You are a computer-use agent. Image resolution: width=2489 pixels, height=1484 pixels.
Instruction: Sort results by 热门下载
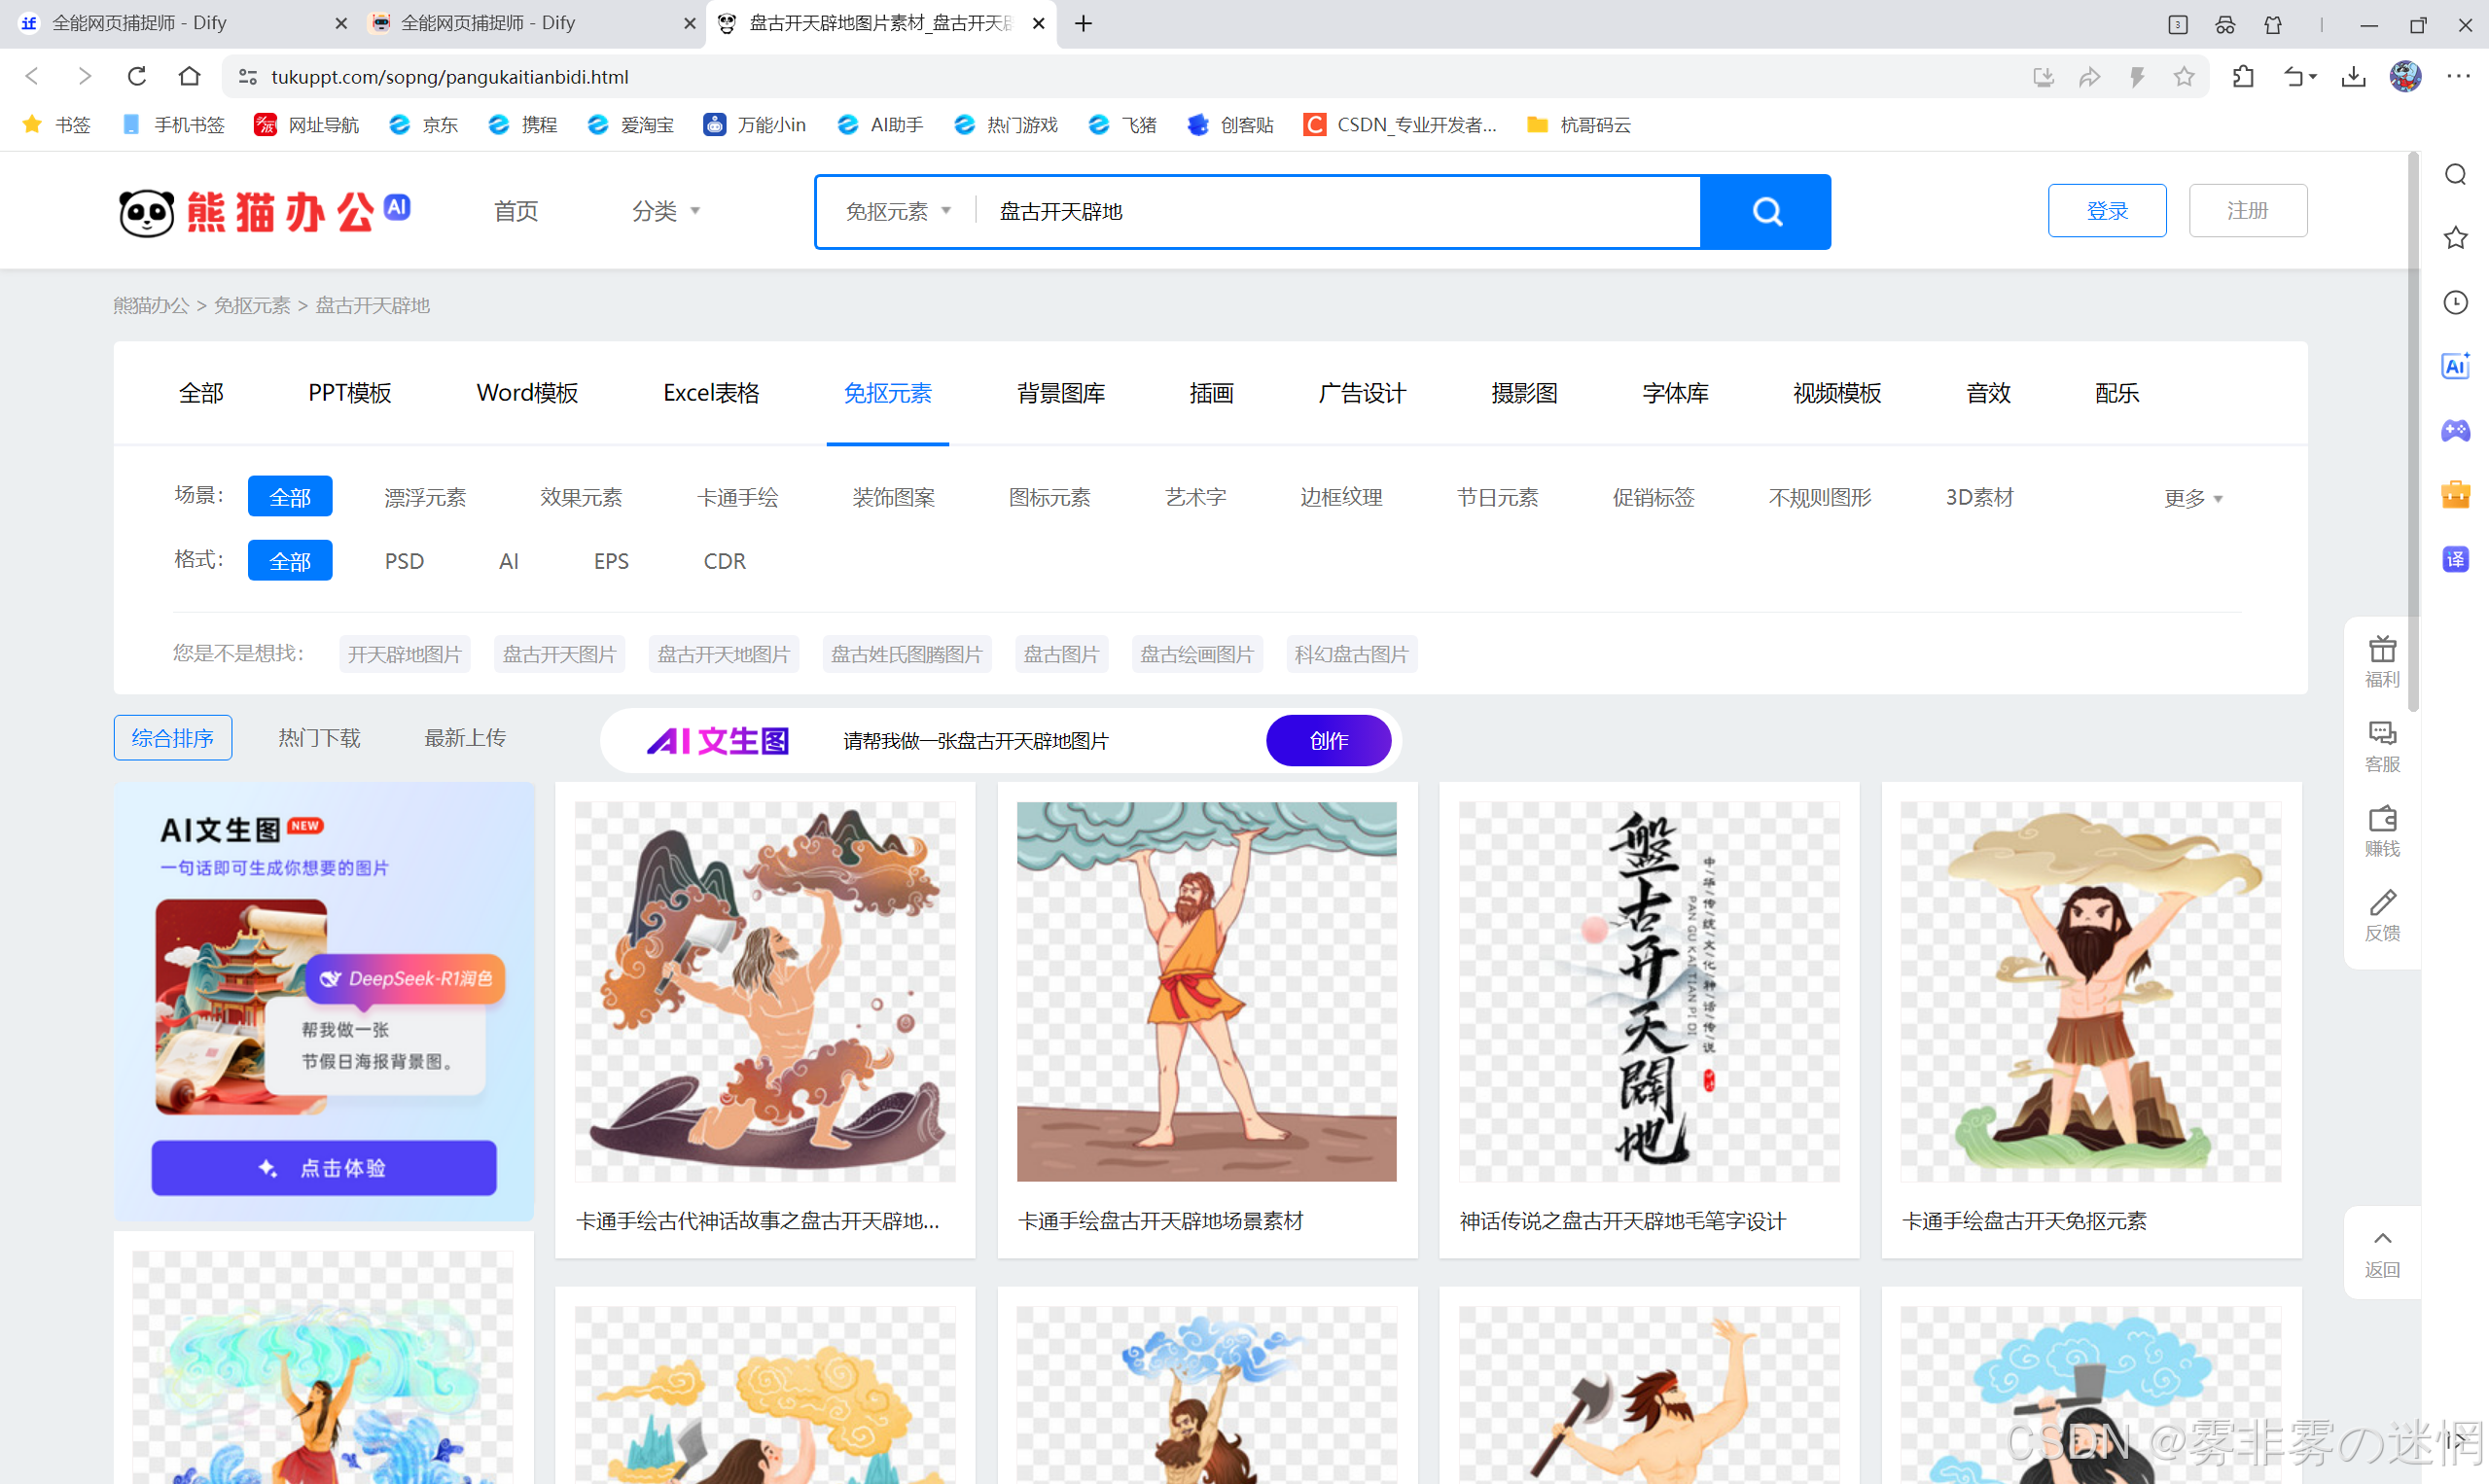(x=319, y=738)
